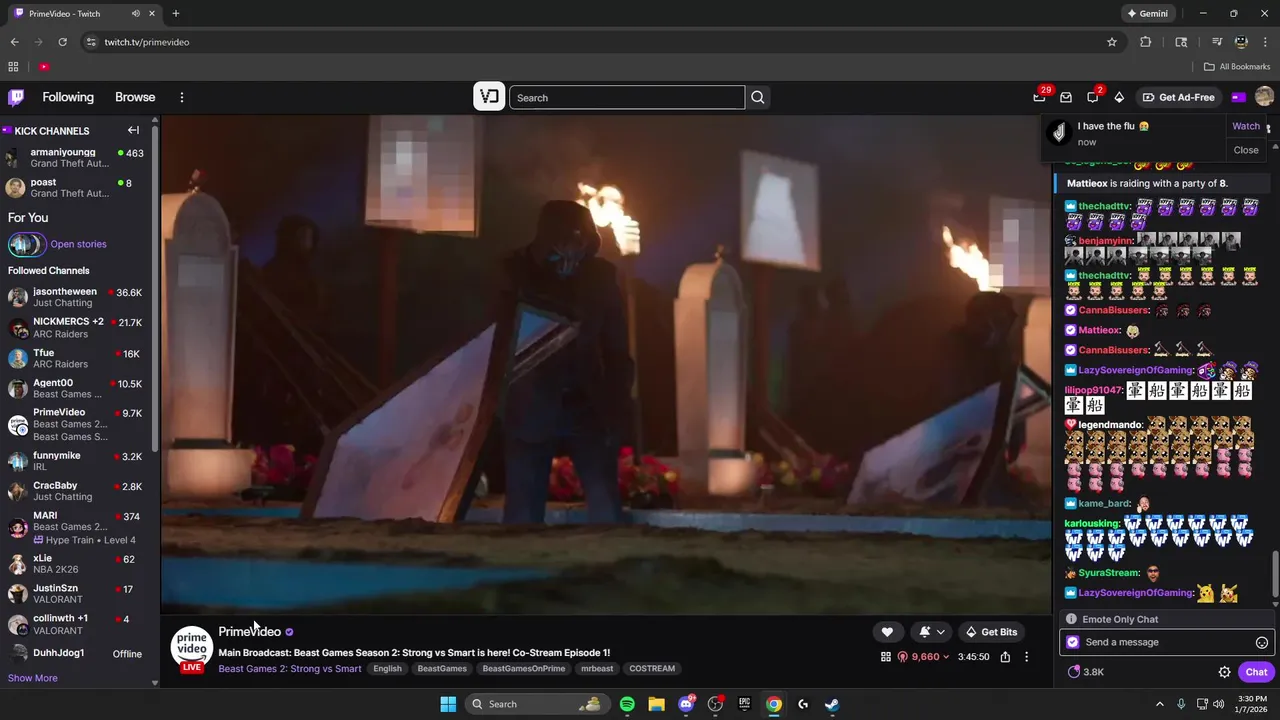Click the BeastGamesOnPrime tag
The width and height of the screenshot is (1280, 720).
tap(523, 669)
